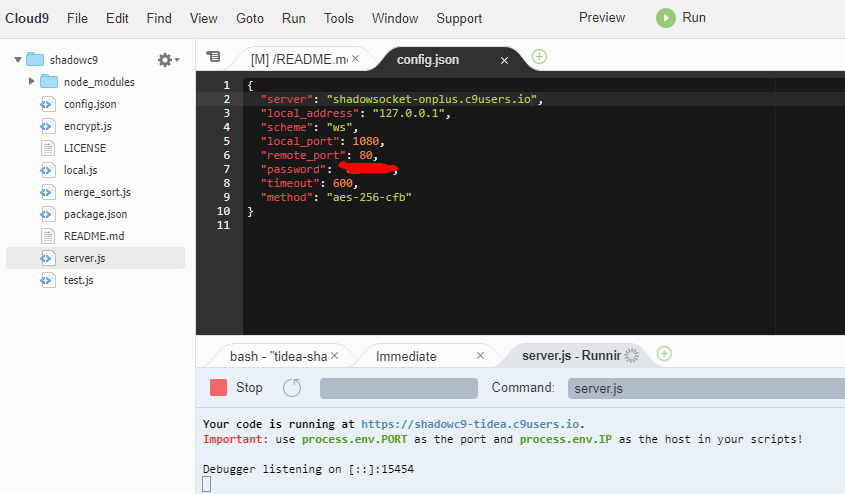Open config.json from the file tree
The image size is (845, 494).
[x=90, y=104]
